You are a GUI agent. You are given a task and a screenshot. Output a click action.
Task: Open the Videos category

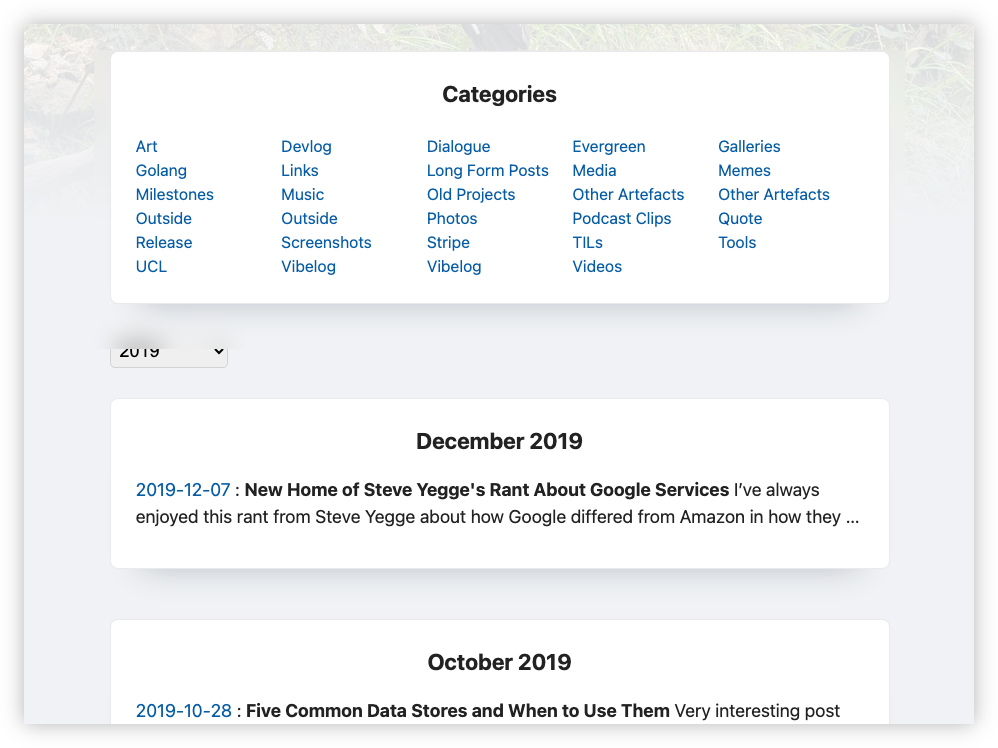(x=597, y=267)
